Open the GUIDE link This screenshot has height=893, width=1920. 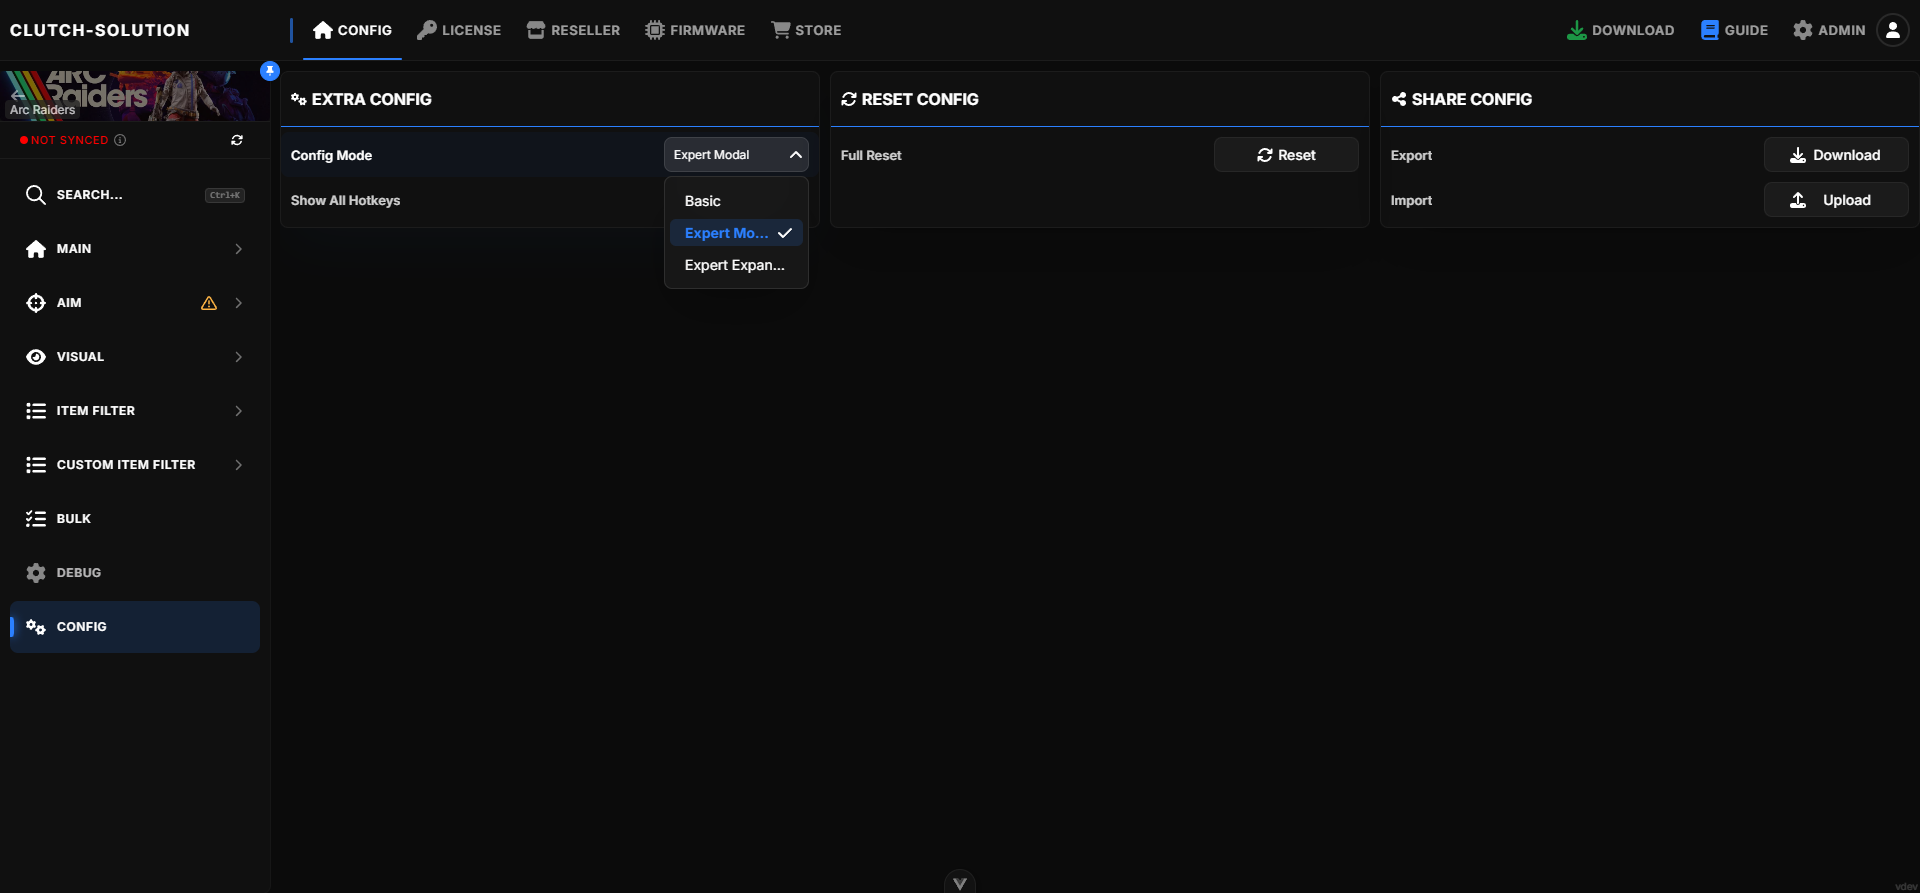click(1734, 30)
